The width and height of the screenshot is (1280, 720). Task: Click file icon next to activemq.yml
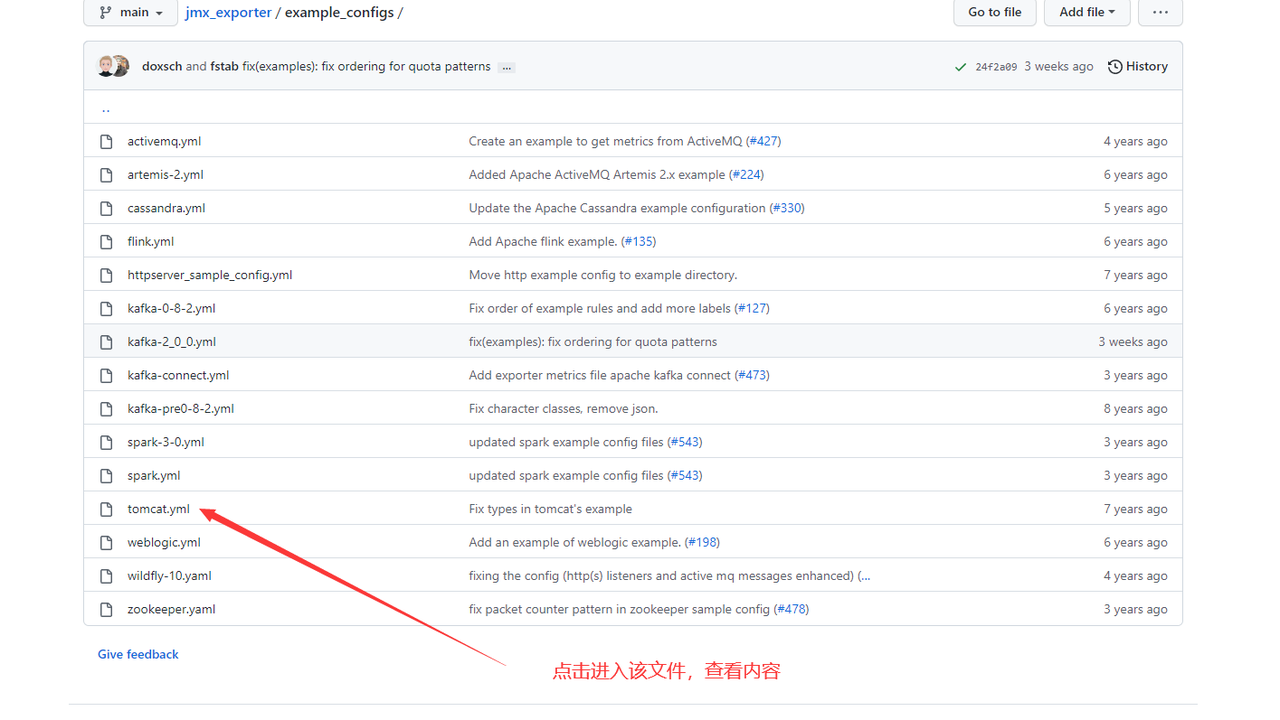[x=106, y=141]
